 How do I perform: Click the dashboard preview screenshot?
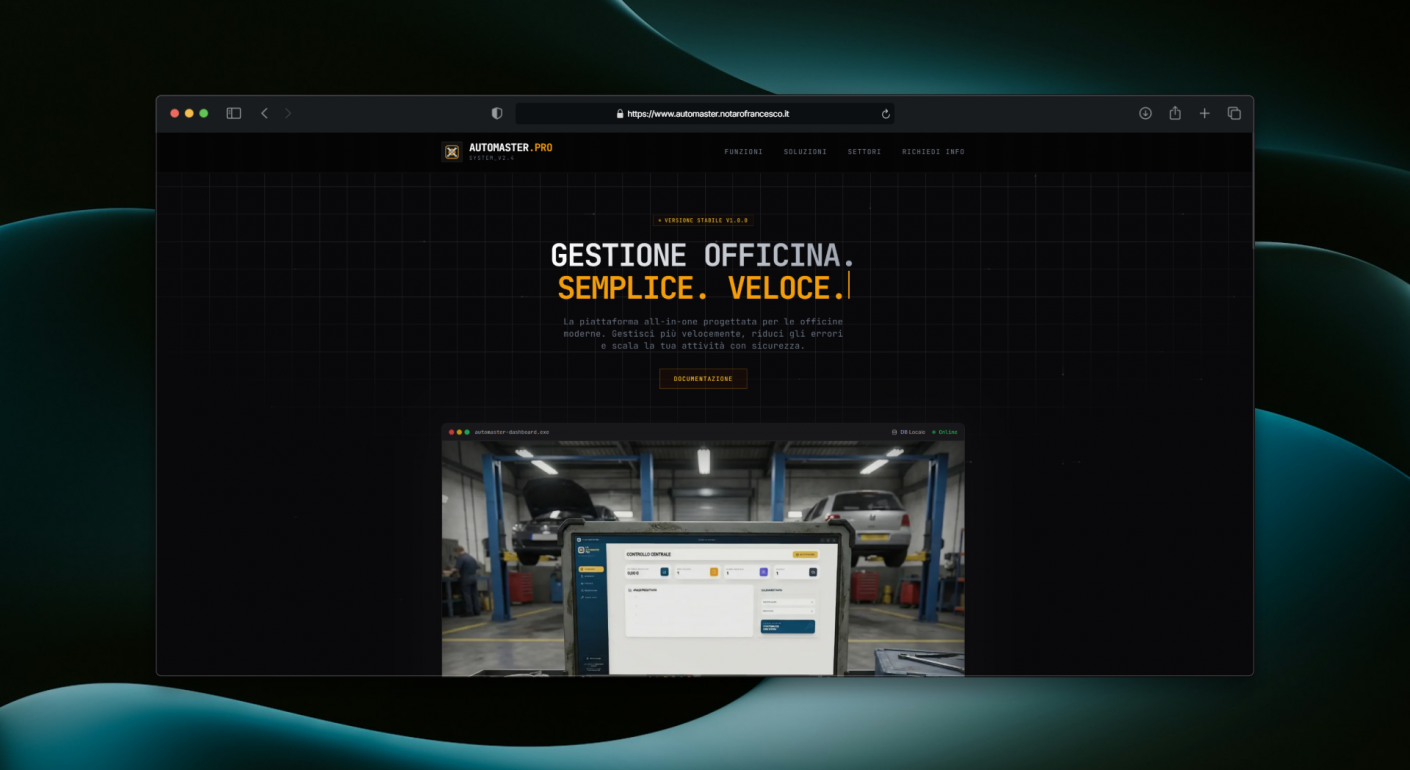[x=703, y=550]
